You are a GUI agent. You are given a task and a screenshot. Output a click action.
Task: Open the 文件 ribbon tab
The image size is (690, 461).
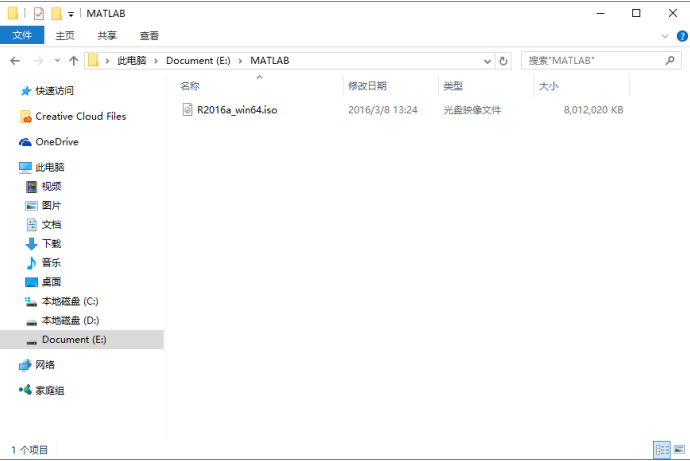(x=22, y=35)
